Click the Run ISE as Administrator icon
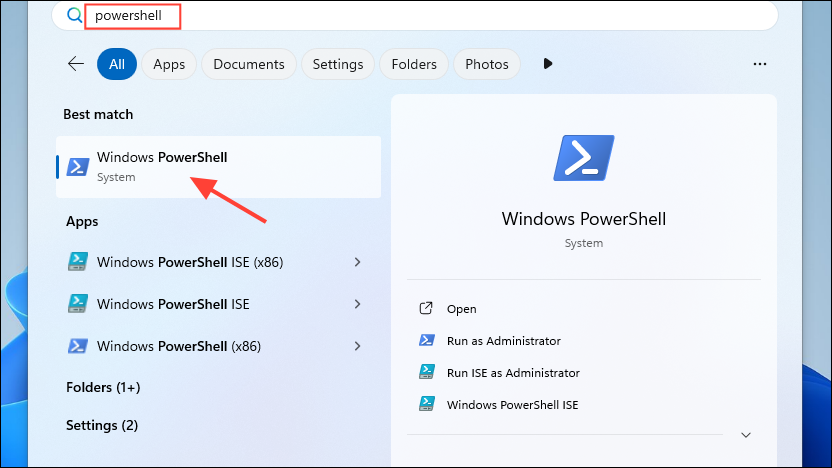Screen dimensions: 832x468 pos(427,372)
